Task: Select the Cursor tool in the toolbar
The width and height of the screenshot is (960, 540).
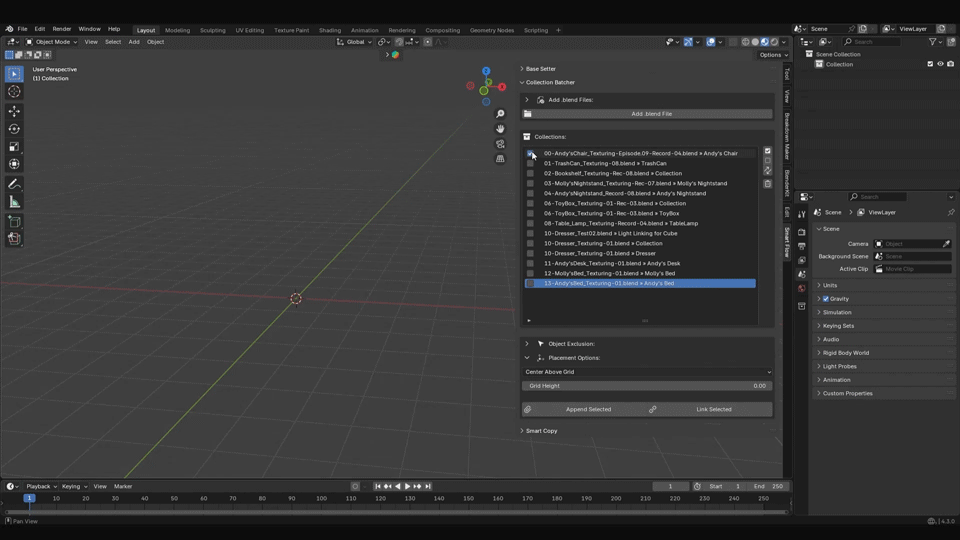Action: pos(14,92)
